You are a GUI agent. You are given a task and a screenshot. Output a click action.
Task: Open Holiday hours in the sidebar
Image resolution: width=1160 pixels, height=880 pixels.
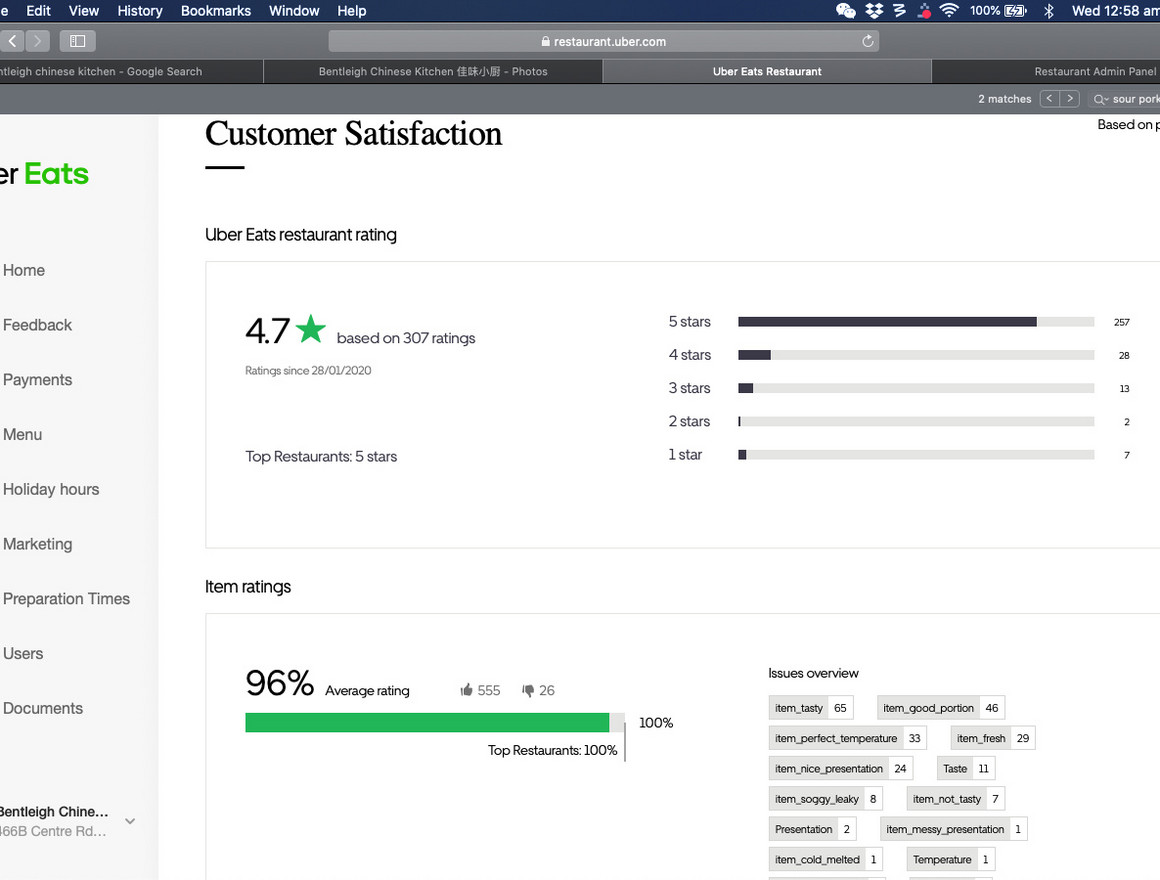tap(51, 490)
